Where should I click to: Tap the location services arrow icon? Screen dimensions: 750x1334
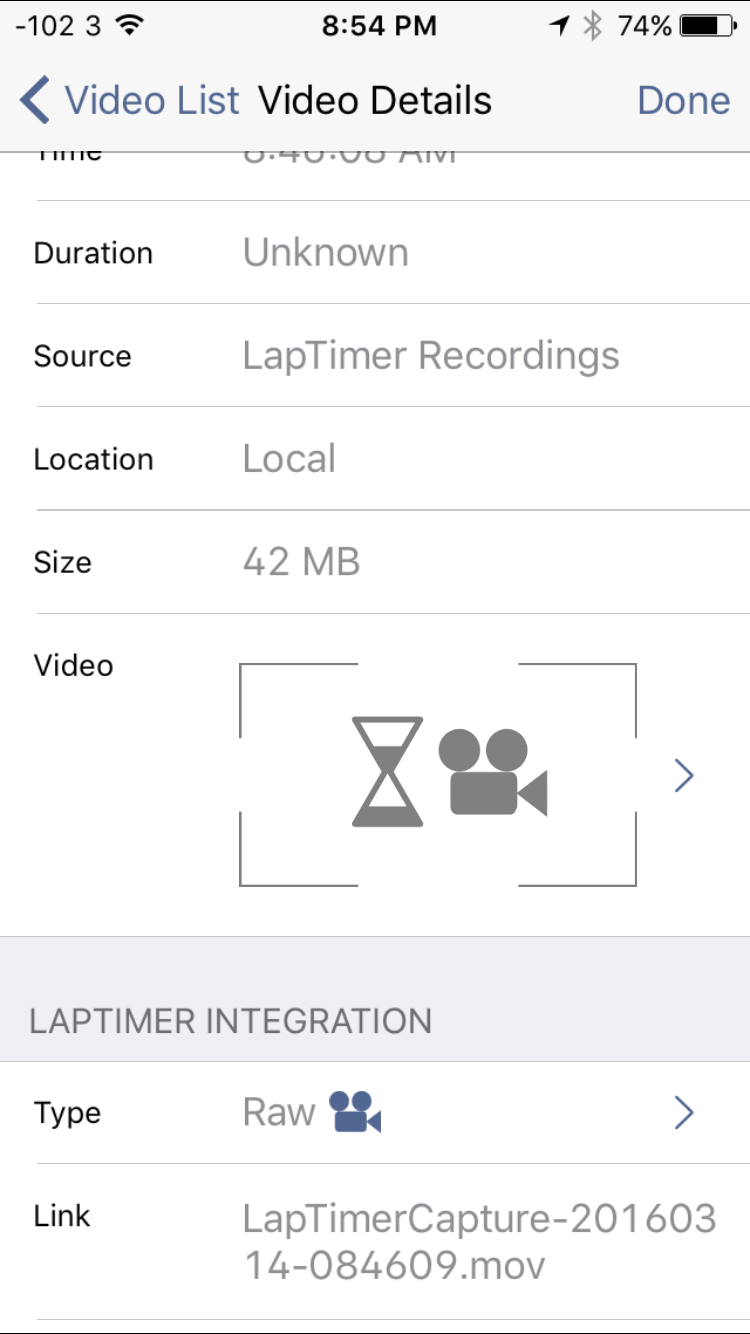(x=559, y=27)
